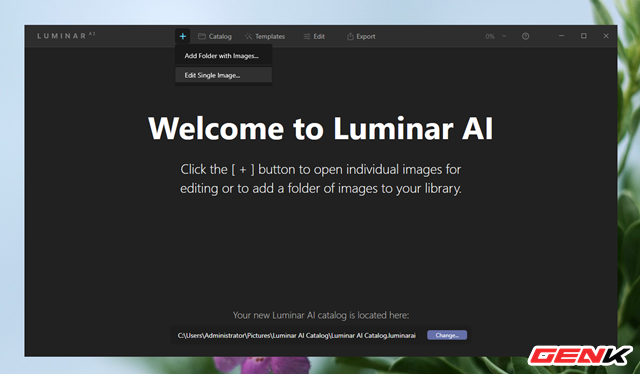Click the blue plus add-images button

pyautogui.click(x=182, y=36)
